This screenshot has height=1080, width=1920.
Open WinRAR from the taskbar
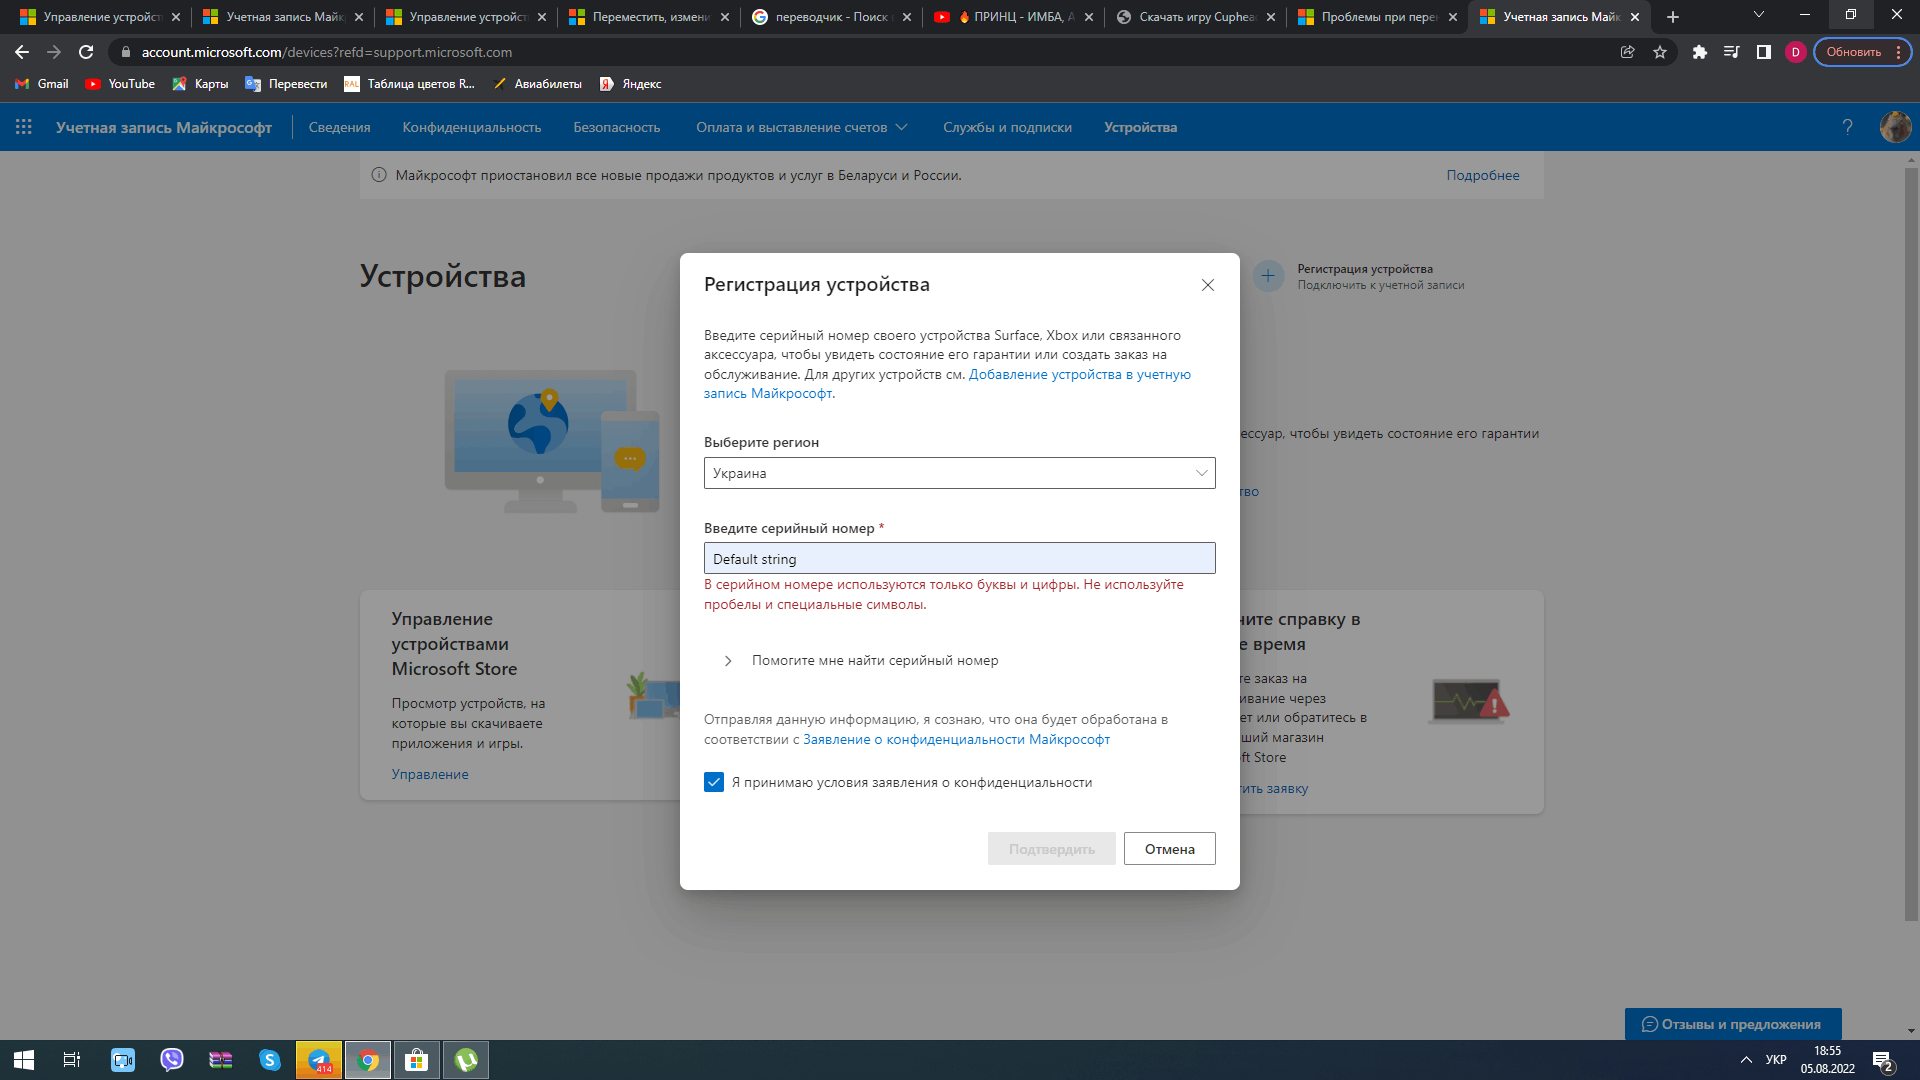coord(221,1060)
